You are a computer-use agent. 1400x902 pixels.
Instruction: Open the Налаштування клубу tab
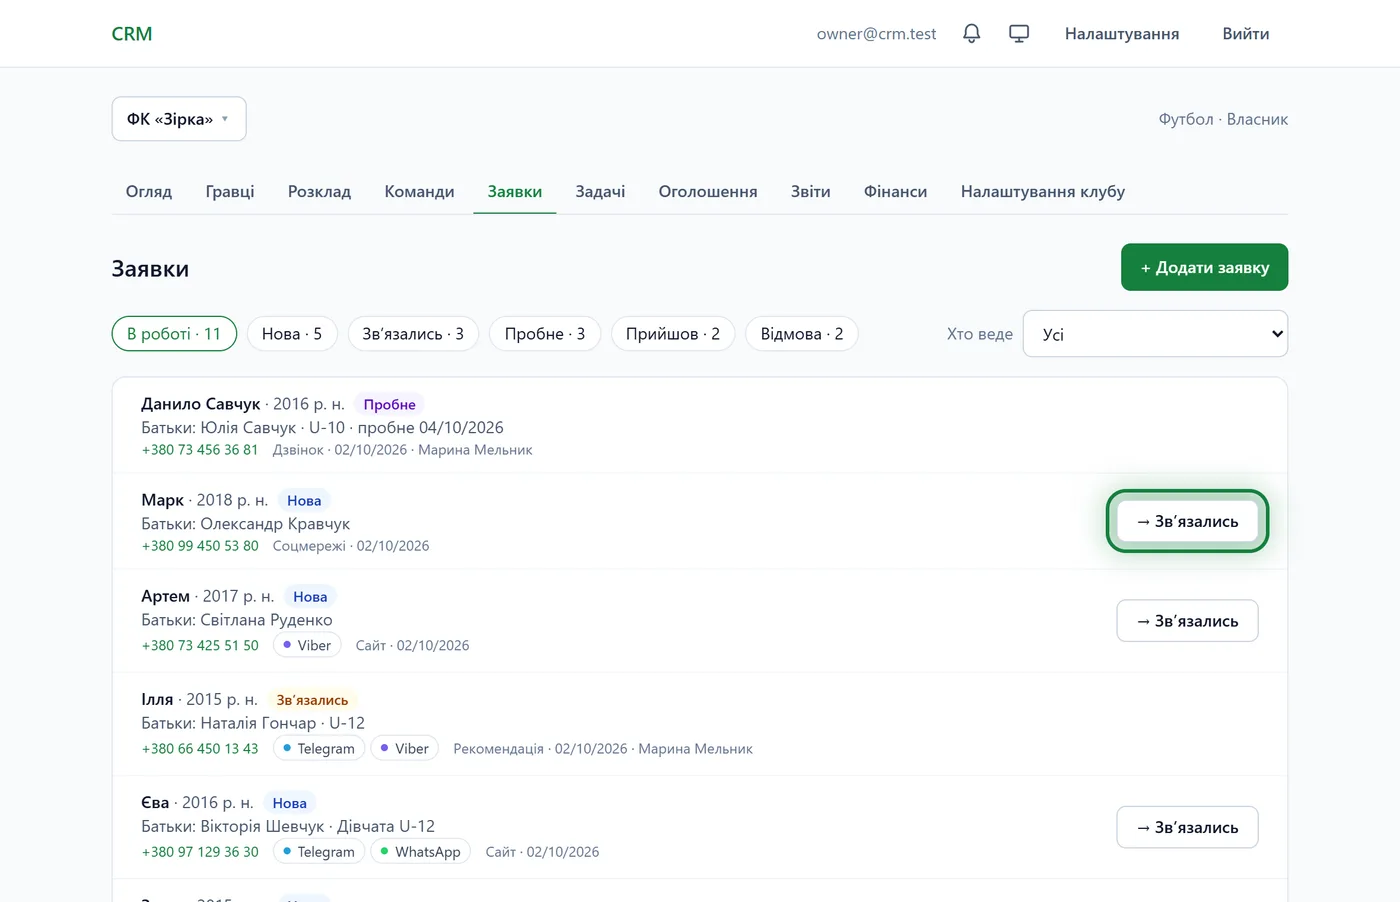point(1043,191)
